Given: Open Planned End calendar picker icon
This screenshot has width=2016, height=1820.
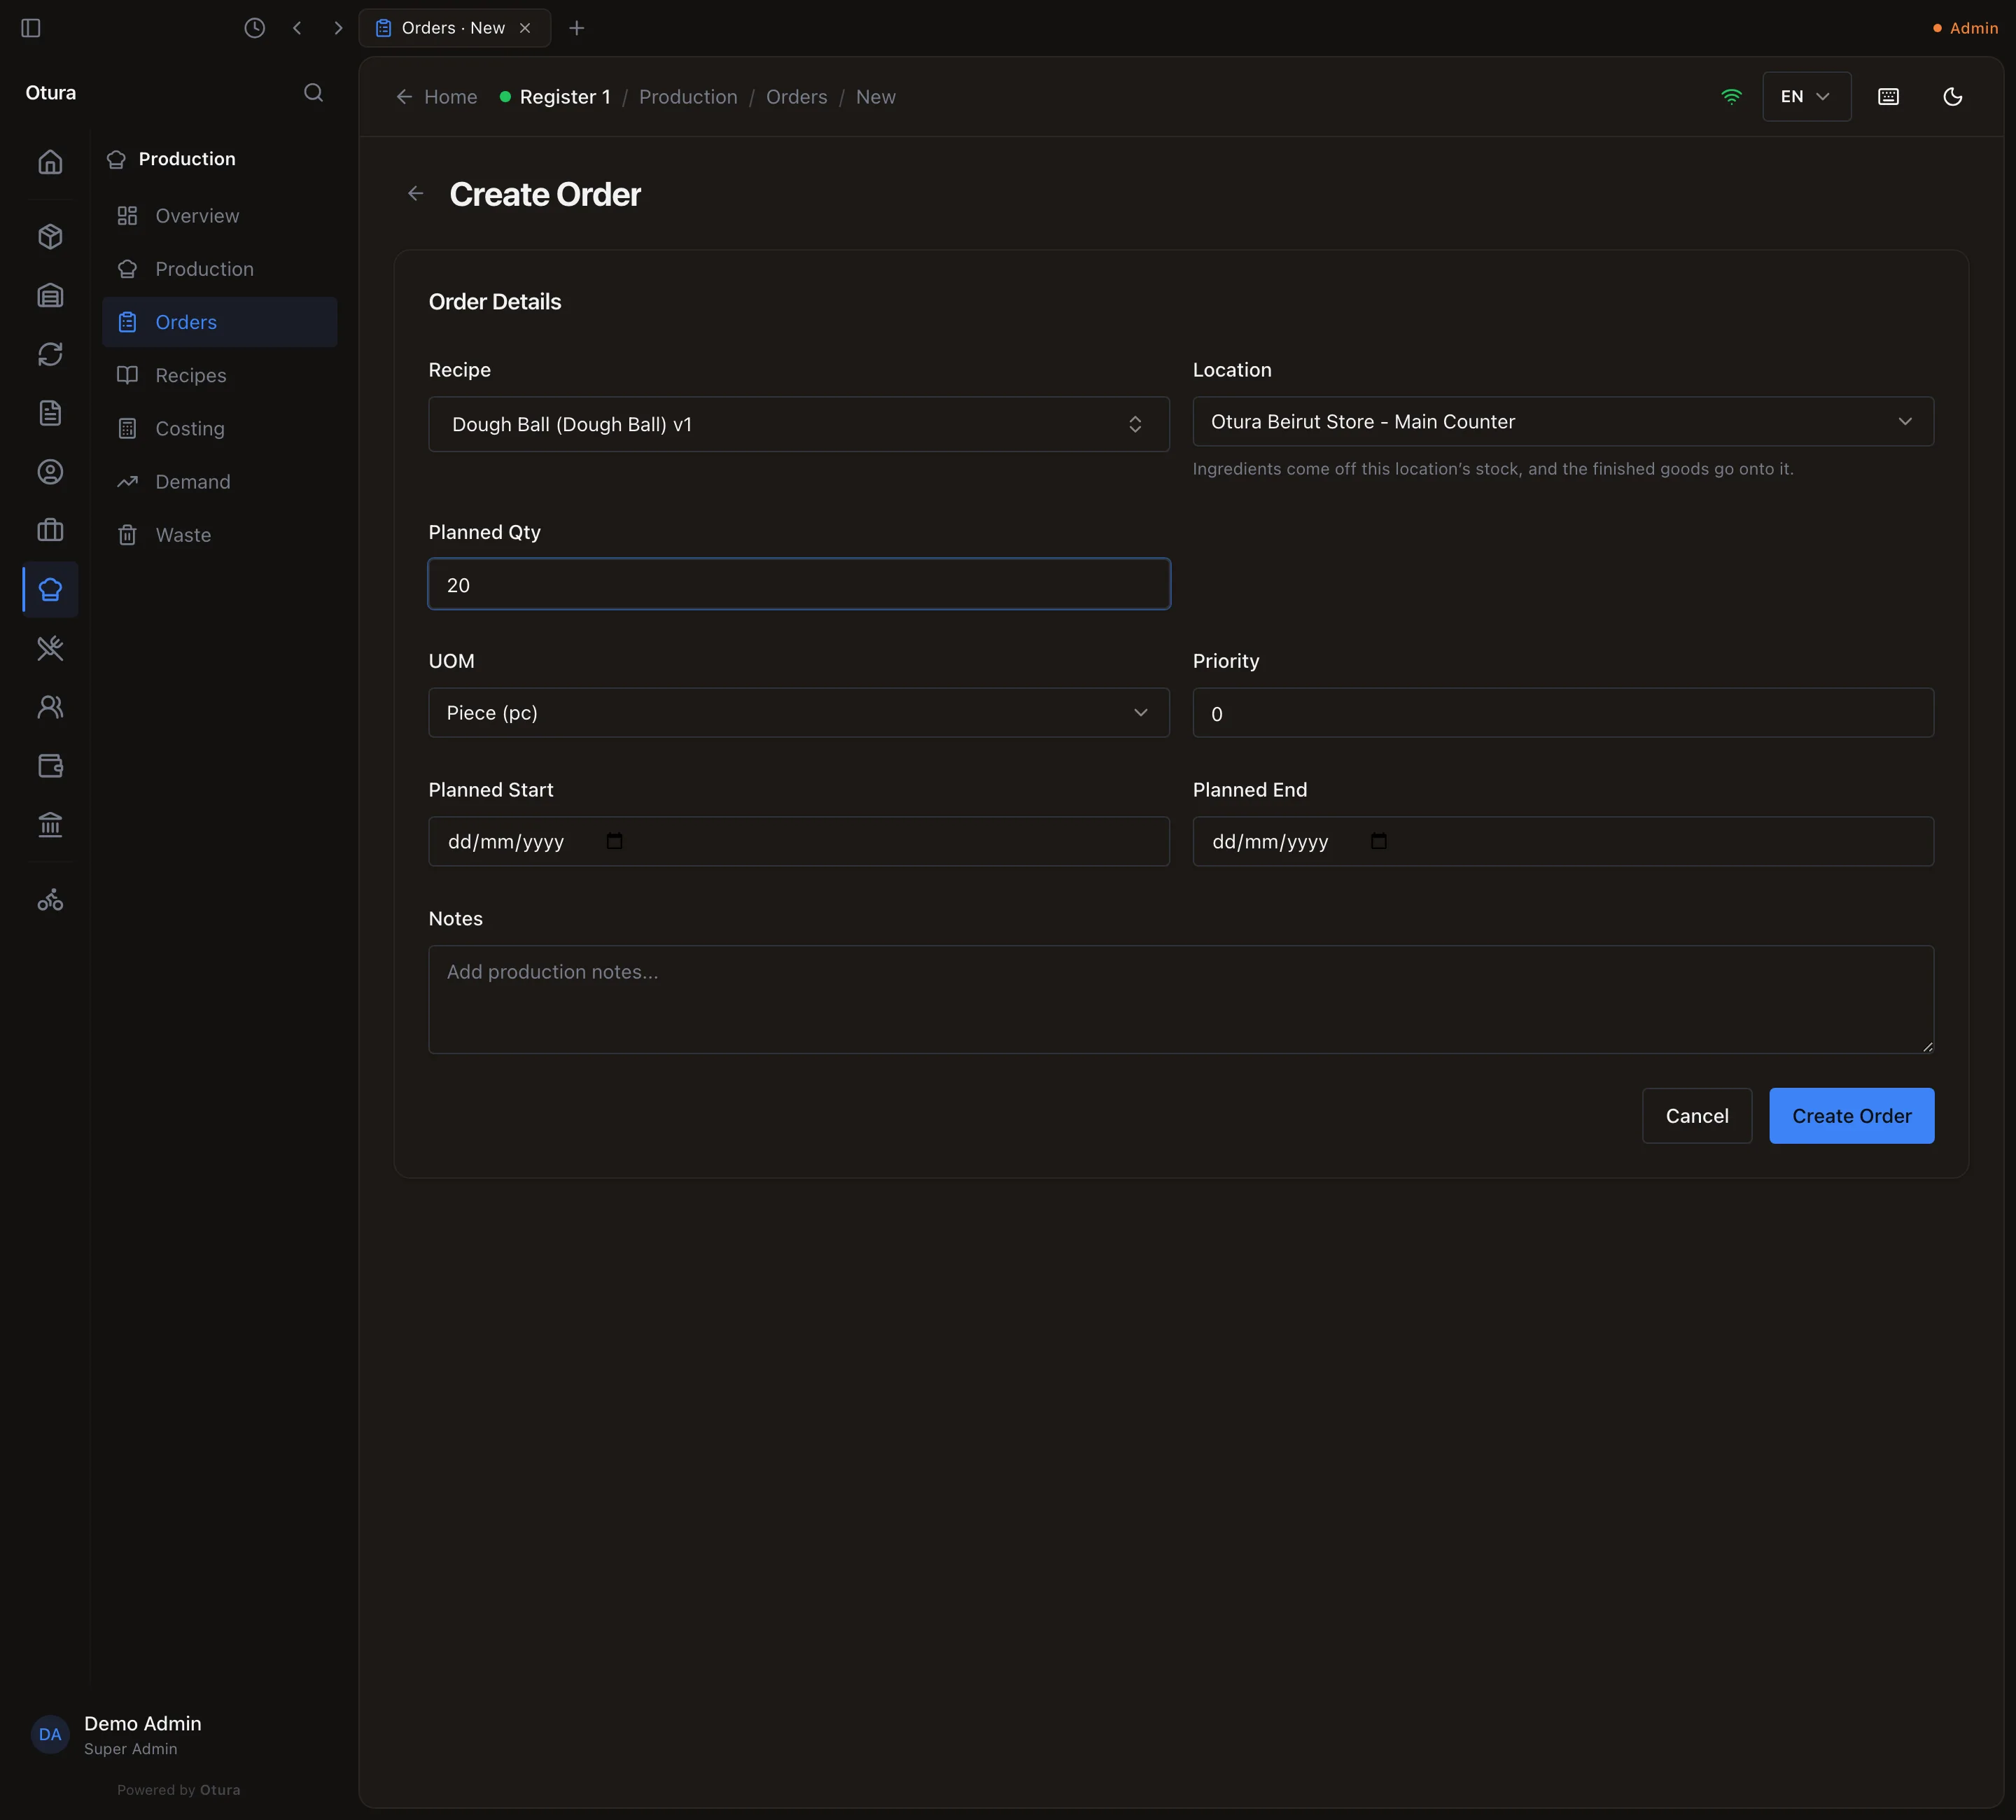Looking at the screenshot, I should click(1379, 841).
